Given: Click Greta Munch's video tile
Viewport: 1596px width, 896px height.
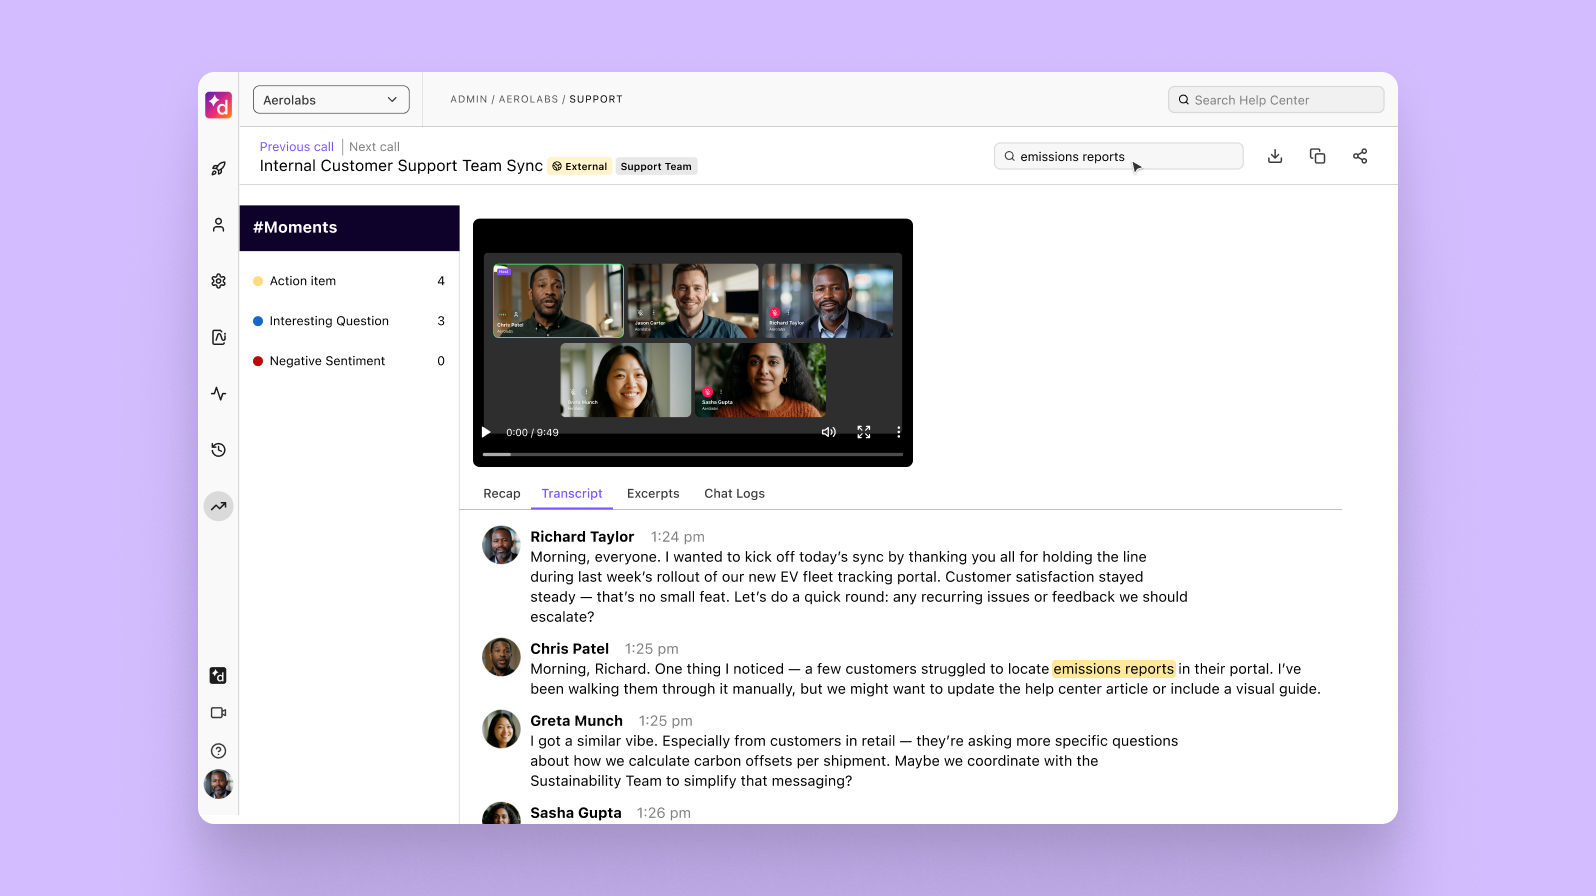Looking at the screenshot, I should [626, 380].
